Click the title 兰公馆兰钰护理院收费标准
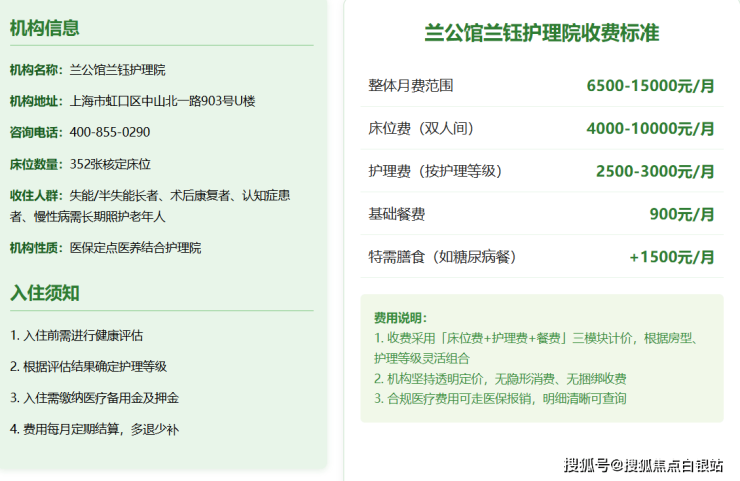 click(x=542, y=33)
